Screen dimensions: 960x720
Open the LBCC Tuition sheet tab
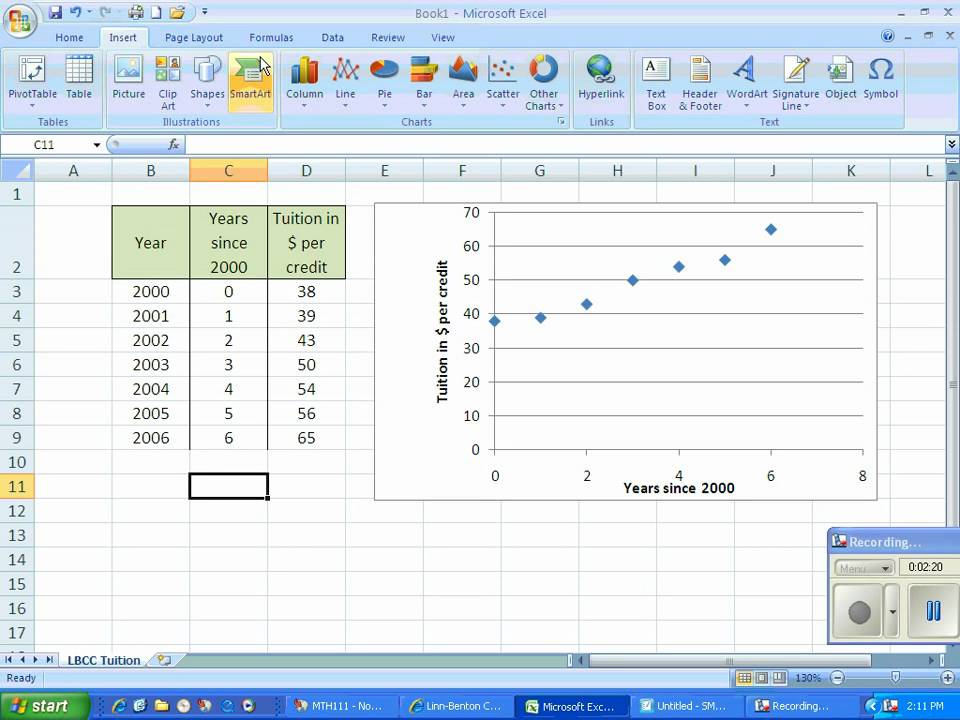pyautogui.click(x=103, y=660)
